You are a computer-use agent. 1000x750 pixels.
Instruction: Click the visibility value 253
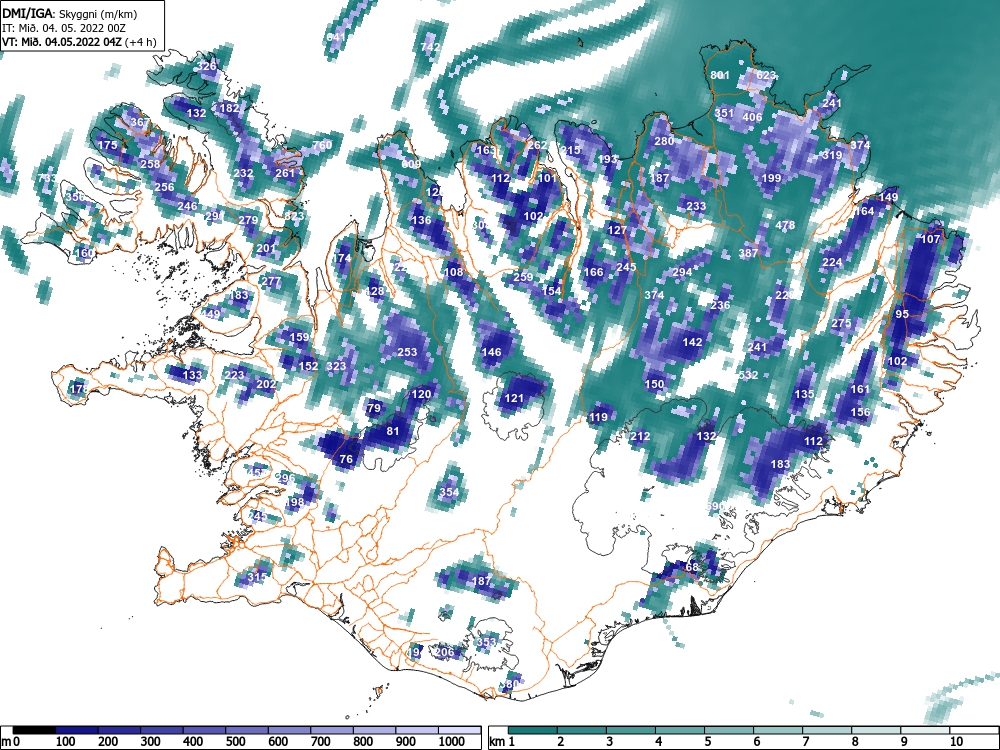(407, 352)
